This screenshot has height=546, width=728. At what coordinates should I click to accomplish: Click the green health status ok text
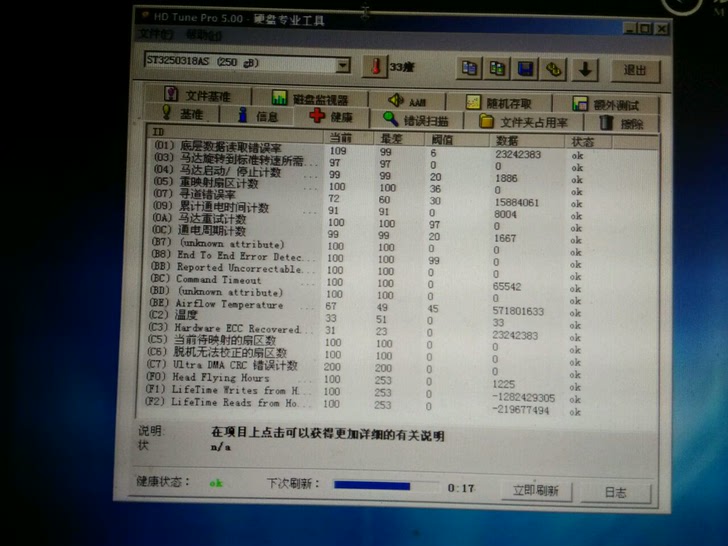(216, 483)
